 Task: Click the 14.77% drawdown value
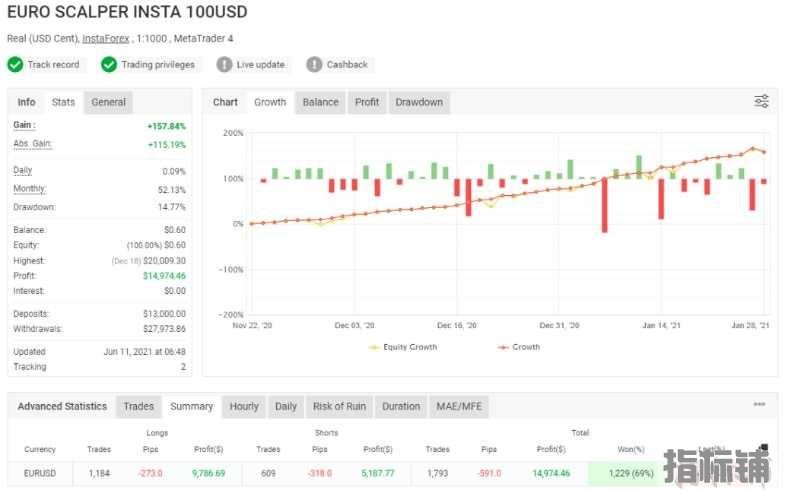171,207
